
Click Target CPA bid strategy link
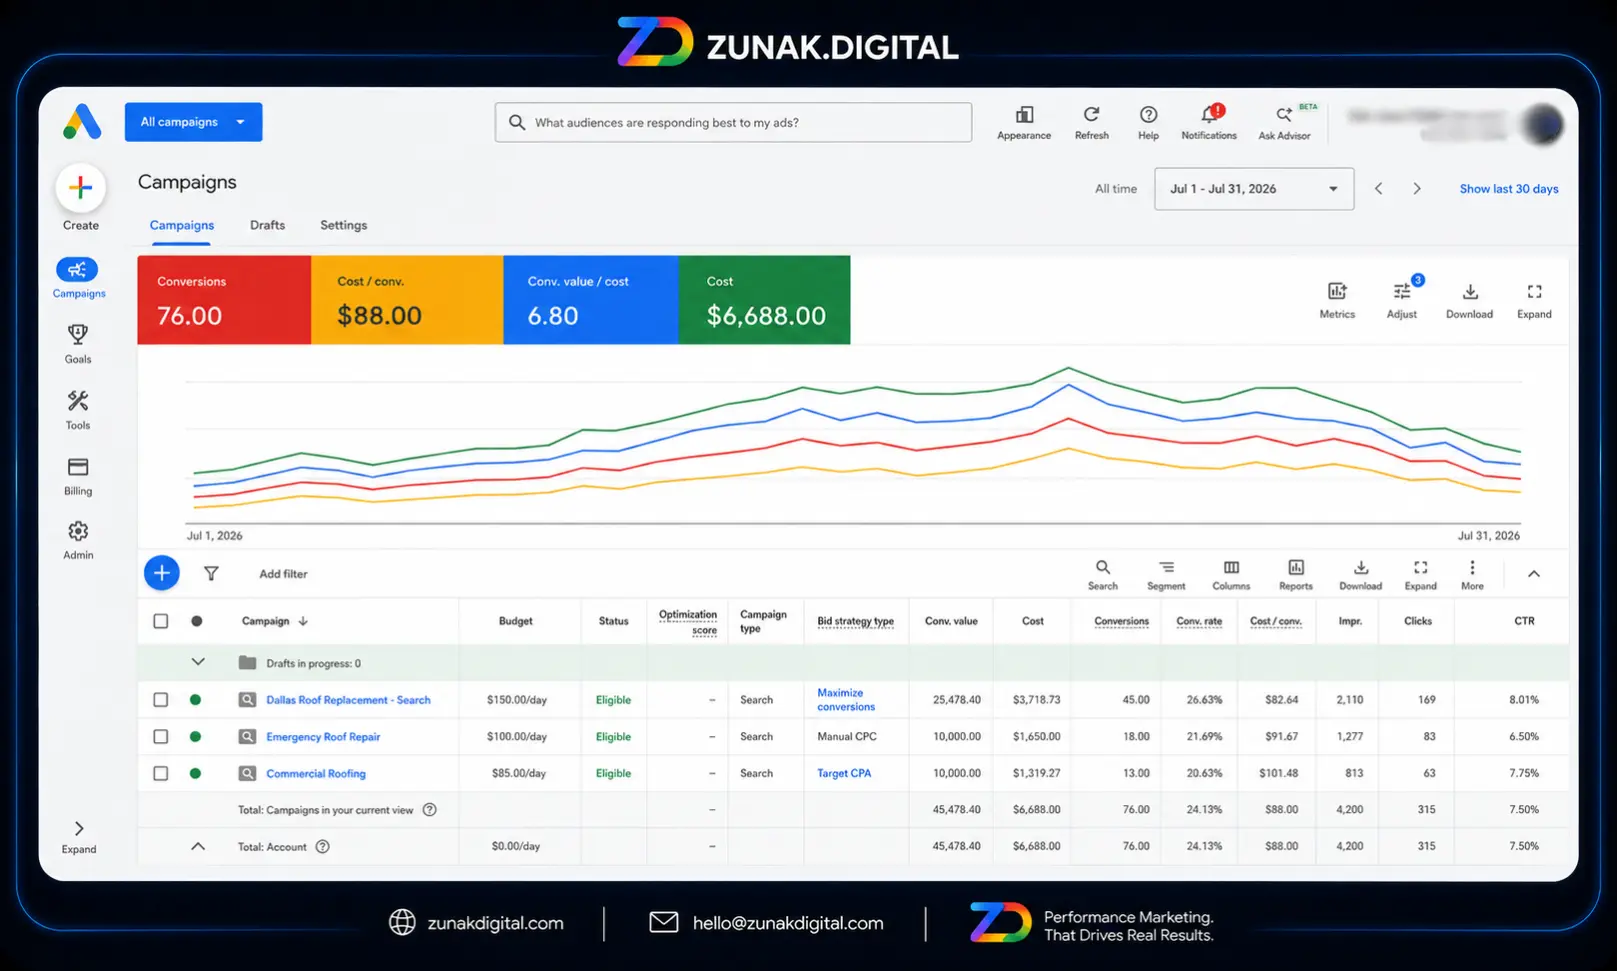point(844,773)
